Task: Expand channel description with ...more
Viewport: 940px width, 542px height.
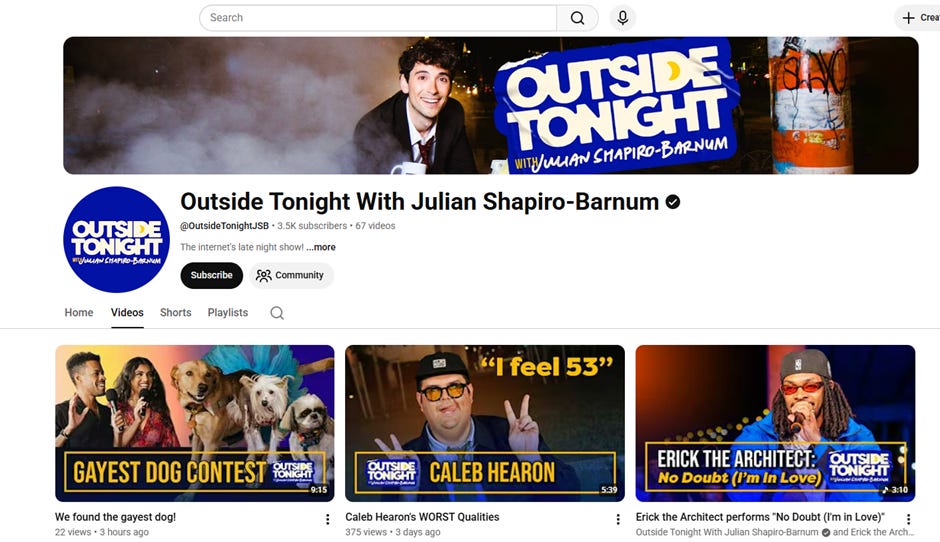Action: coord(321,247)
